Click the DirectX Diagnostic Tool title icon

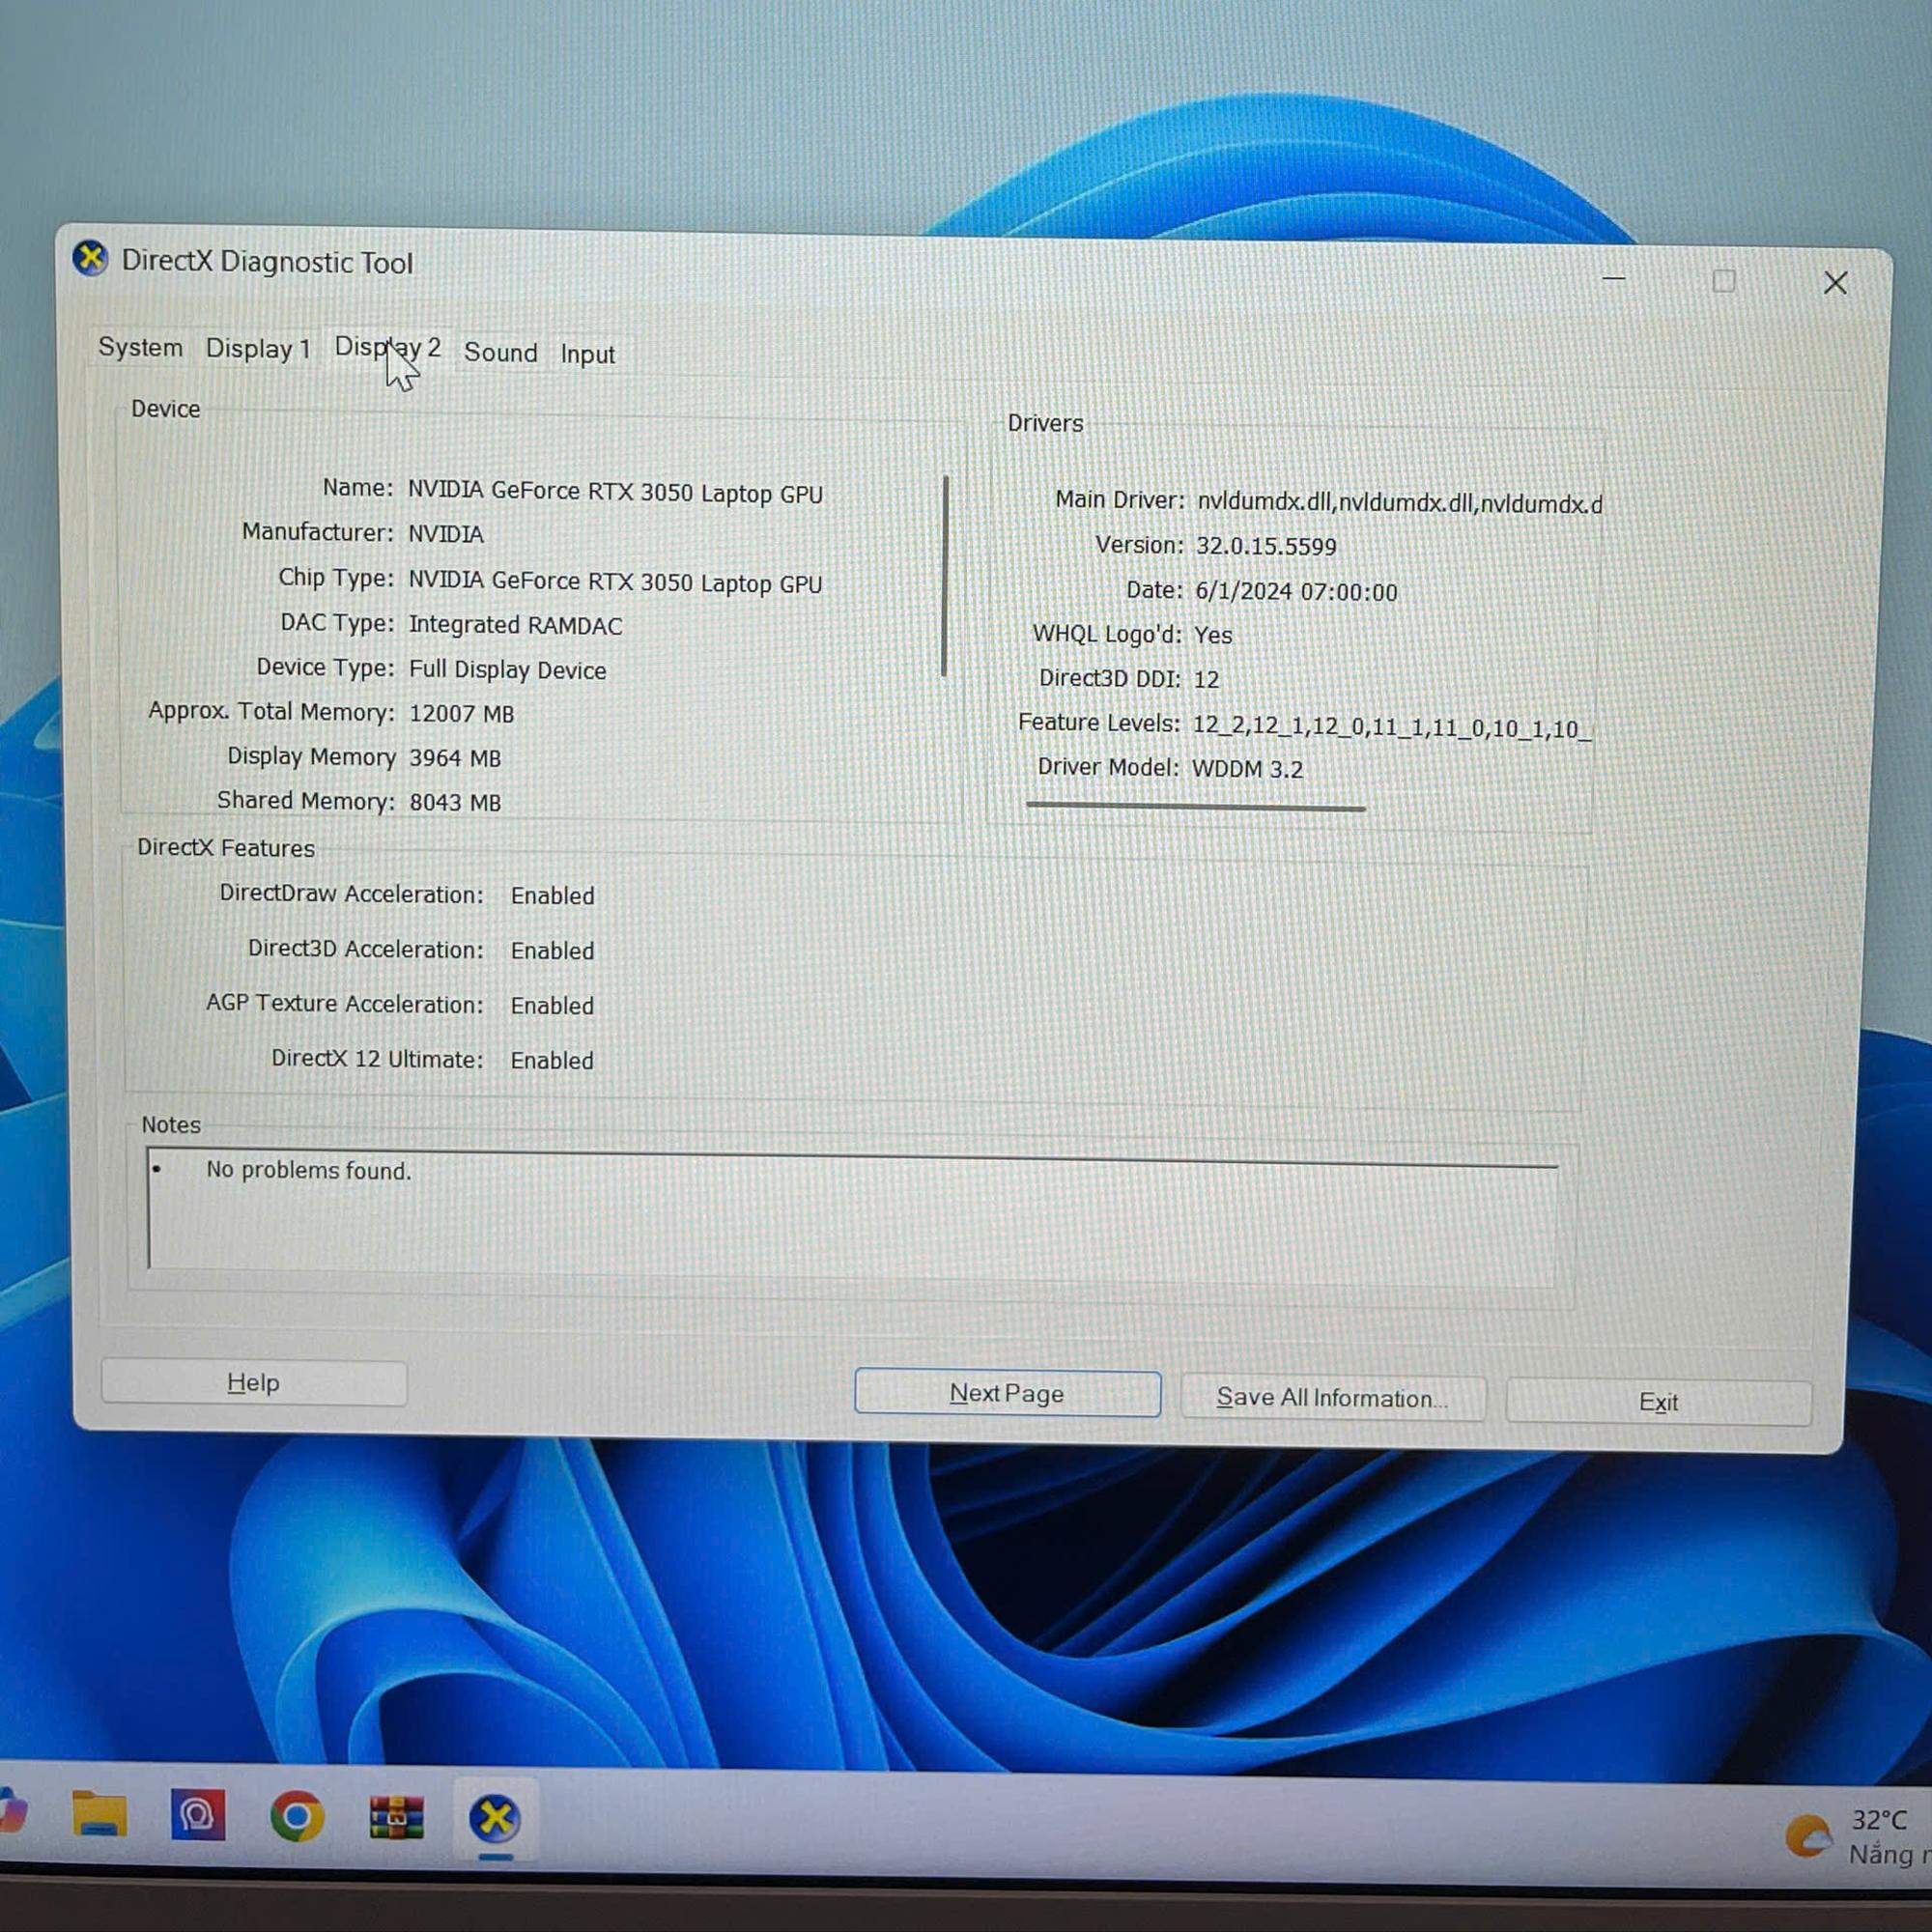click(x=90, y=259)
